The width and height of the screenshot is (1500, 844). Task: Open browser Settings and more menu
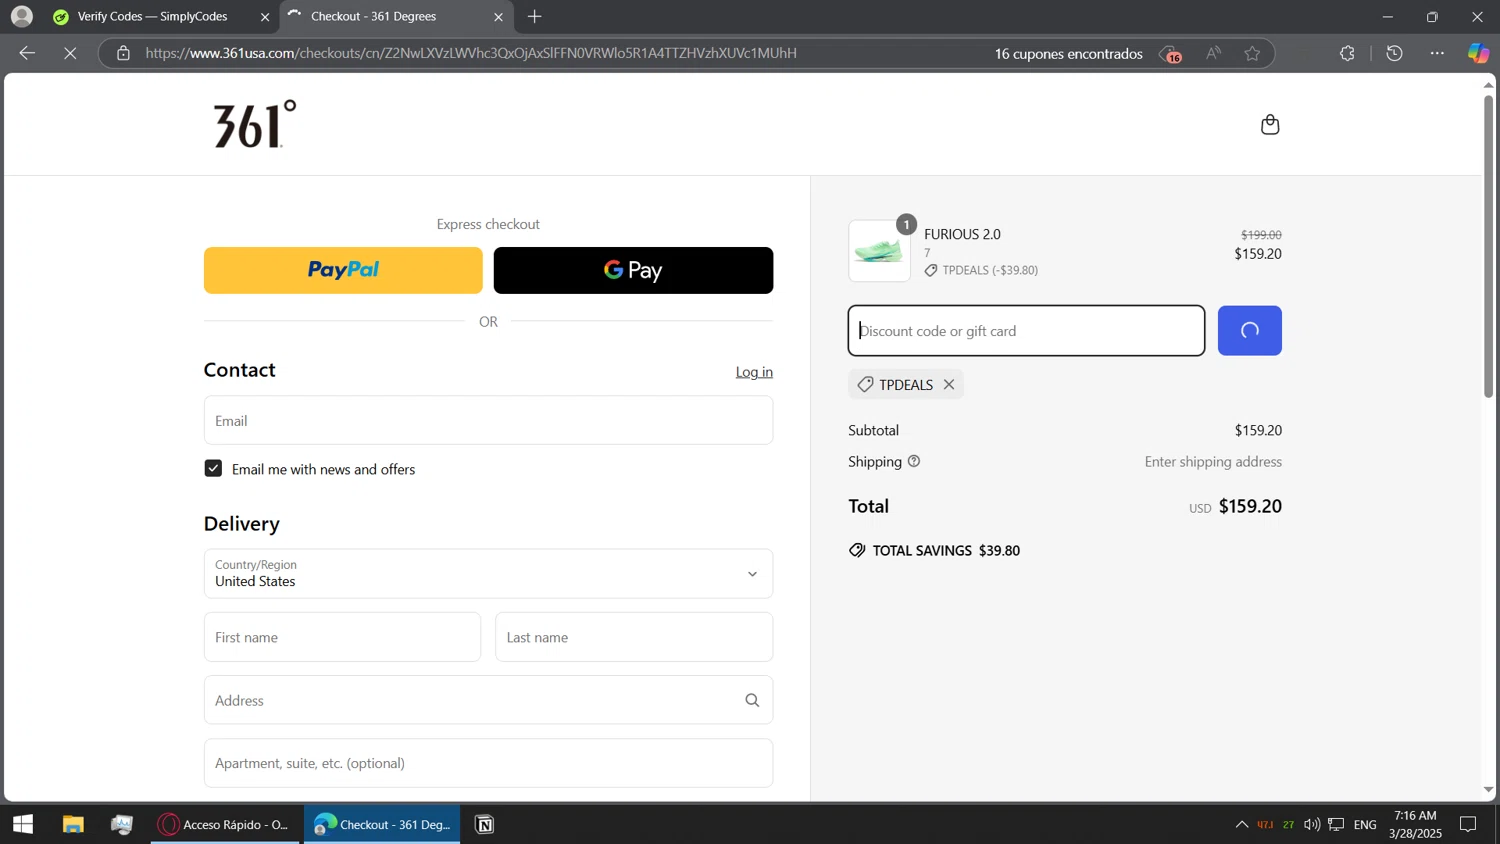1437,53
